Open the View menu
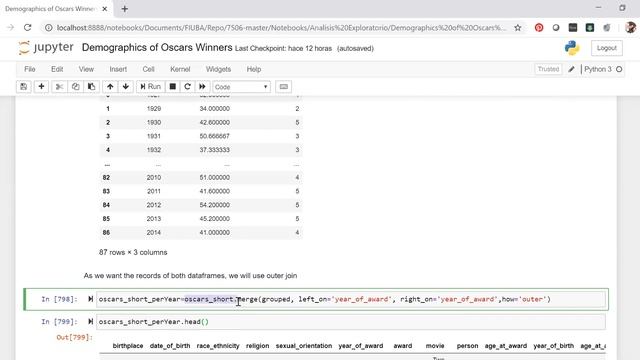This screenshot has height=360, width=640. pos(86,69)
